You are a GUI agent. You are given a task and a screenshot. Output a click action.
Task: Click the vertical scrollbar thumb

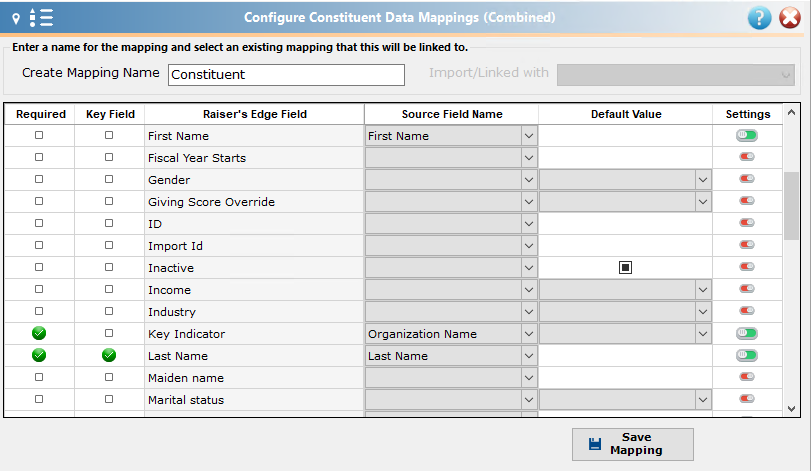tap(791, 206)
